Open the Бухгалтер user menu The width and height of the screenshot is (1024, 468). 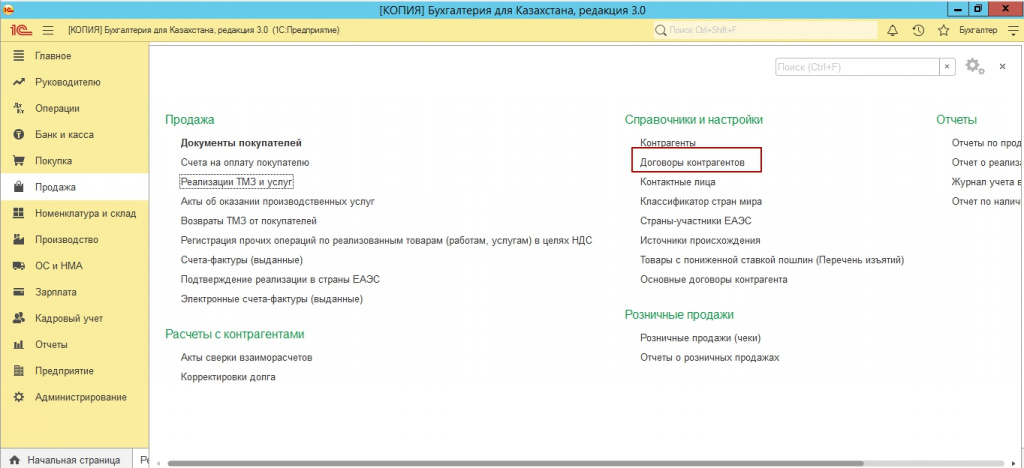978,30
